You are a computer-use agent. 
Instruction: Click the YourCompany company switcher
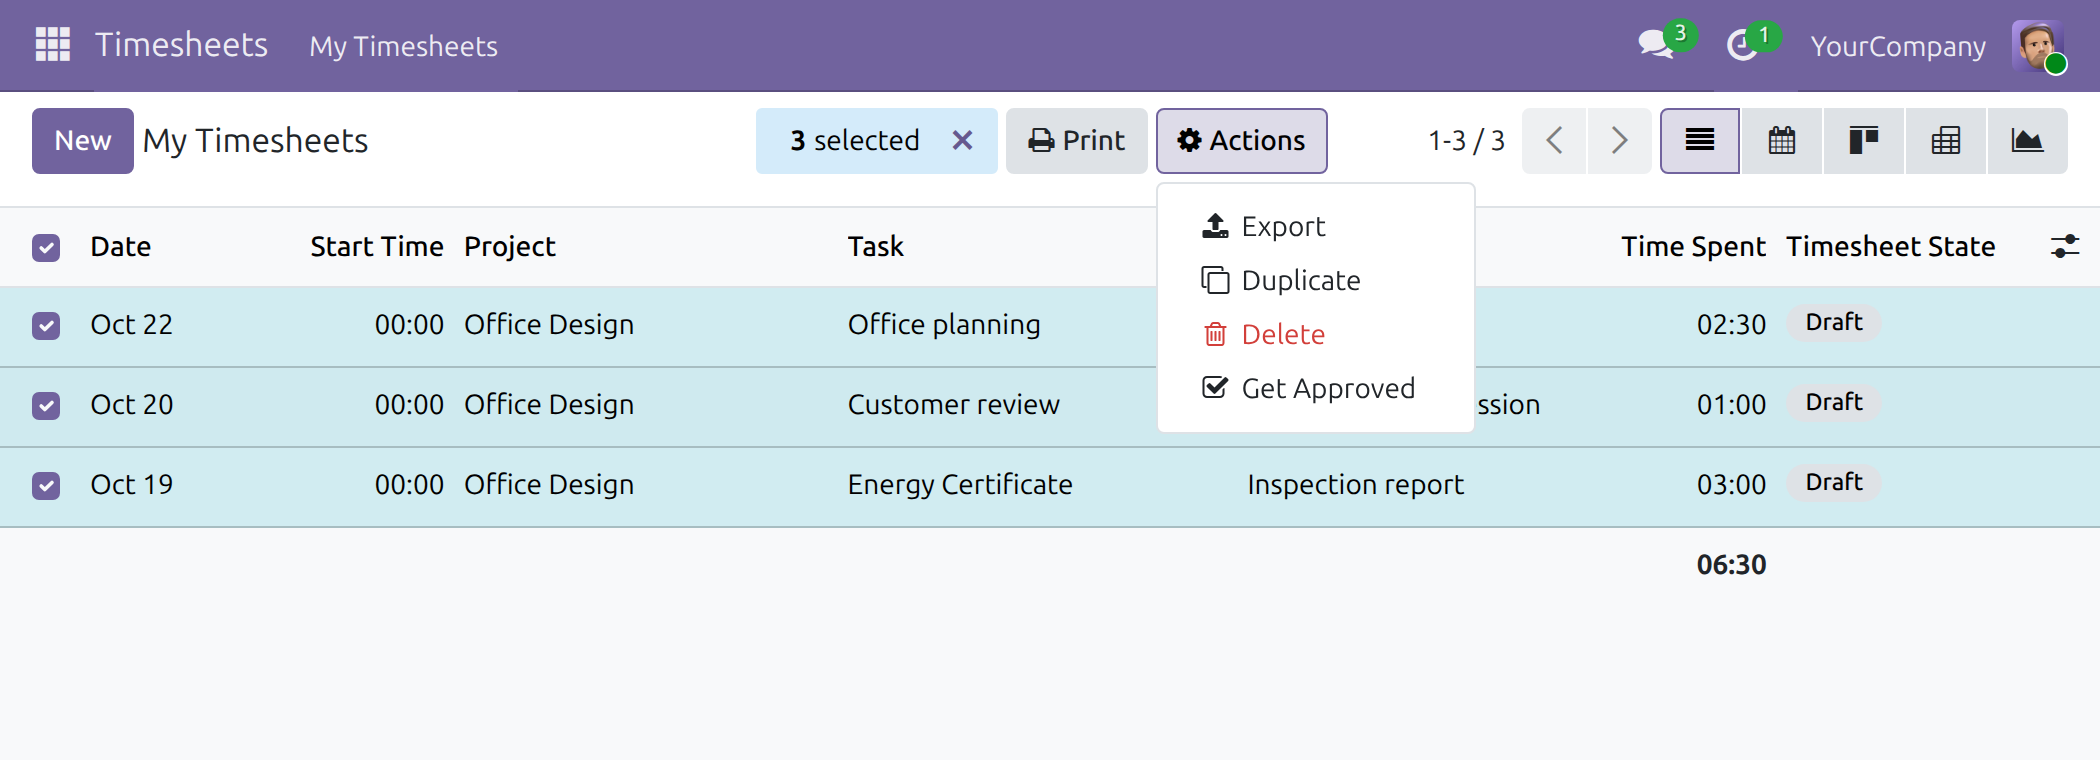click(x=1898, y=46)
